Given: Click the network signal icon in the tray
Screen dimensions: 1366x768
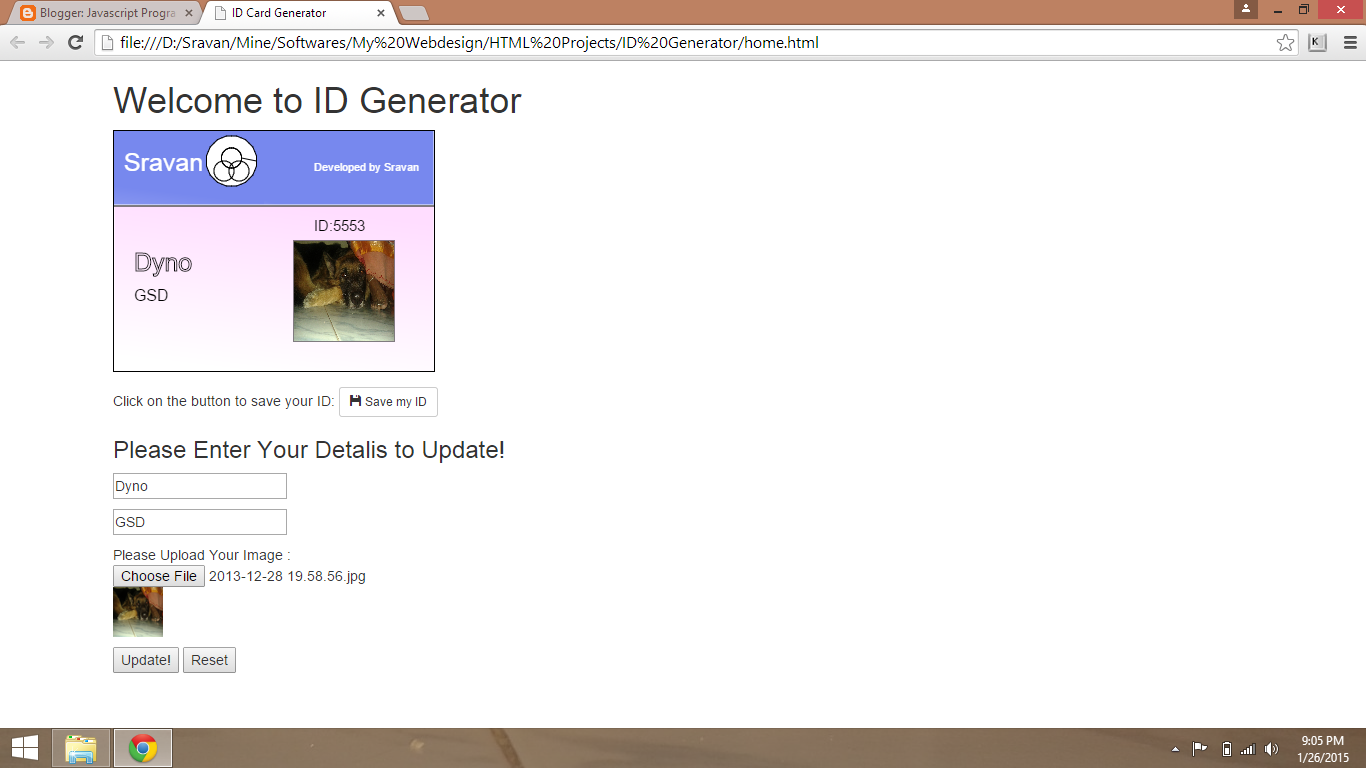Looking at the screenshot, I should pos(1248,748).
